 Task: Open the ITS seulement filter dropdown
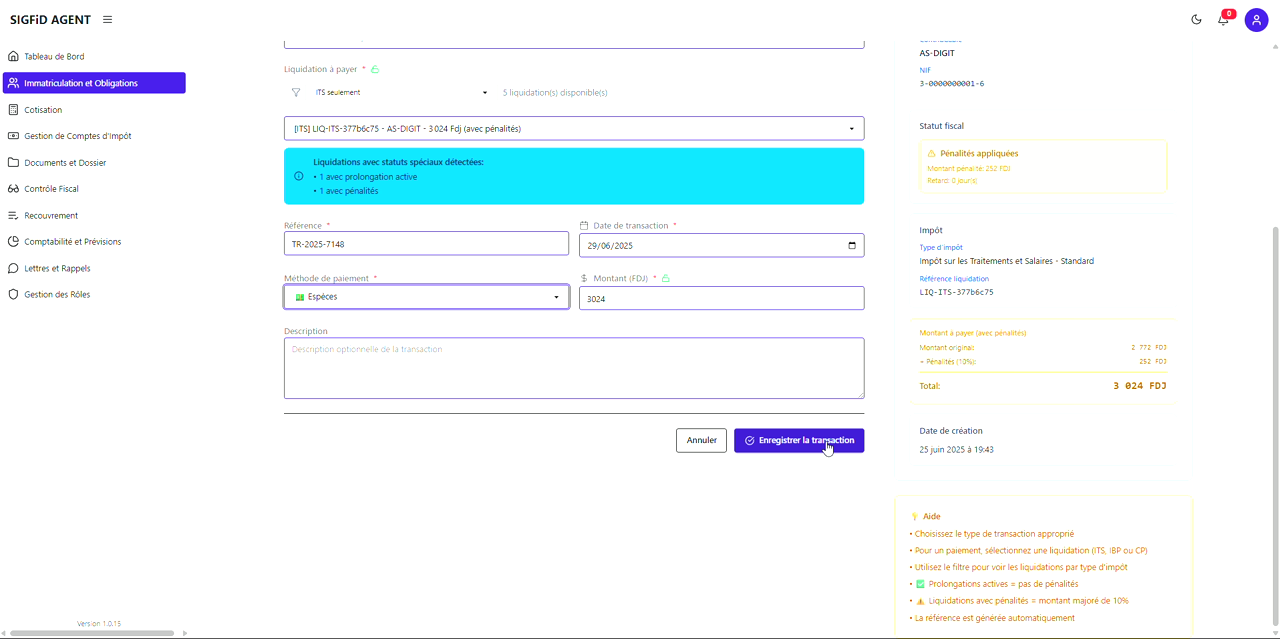click(x=400, y=93)
